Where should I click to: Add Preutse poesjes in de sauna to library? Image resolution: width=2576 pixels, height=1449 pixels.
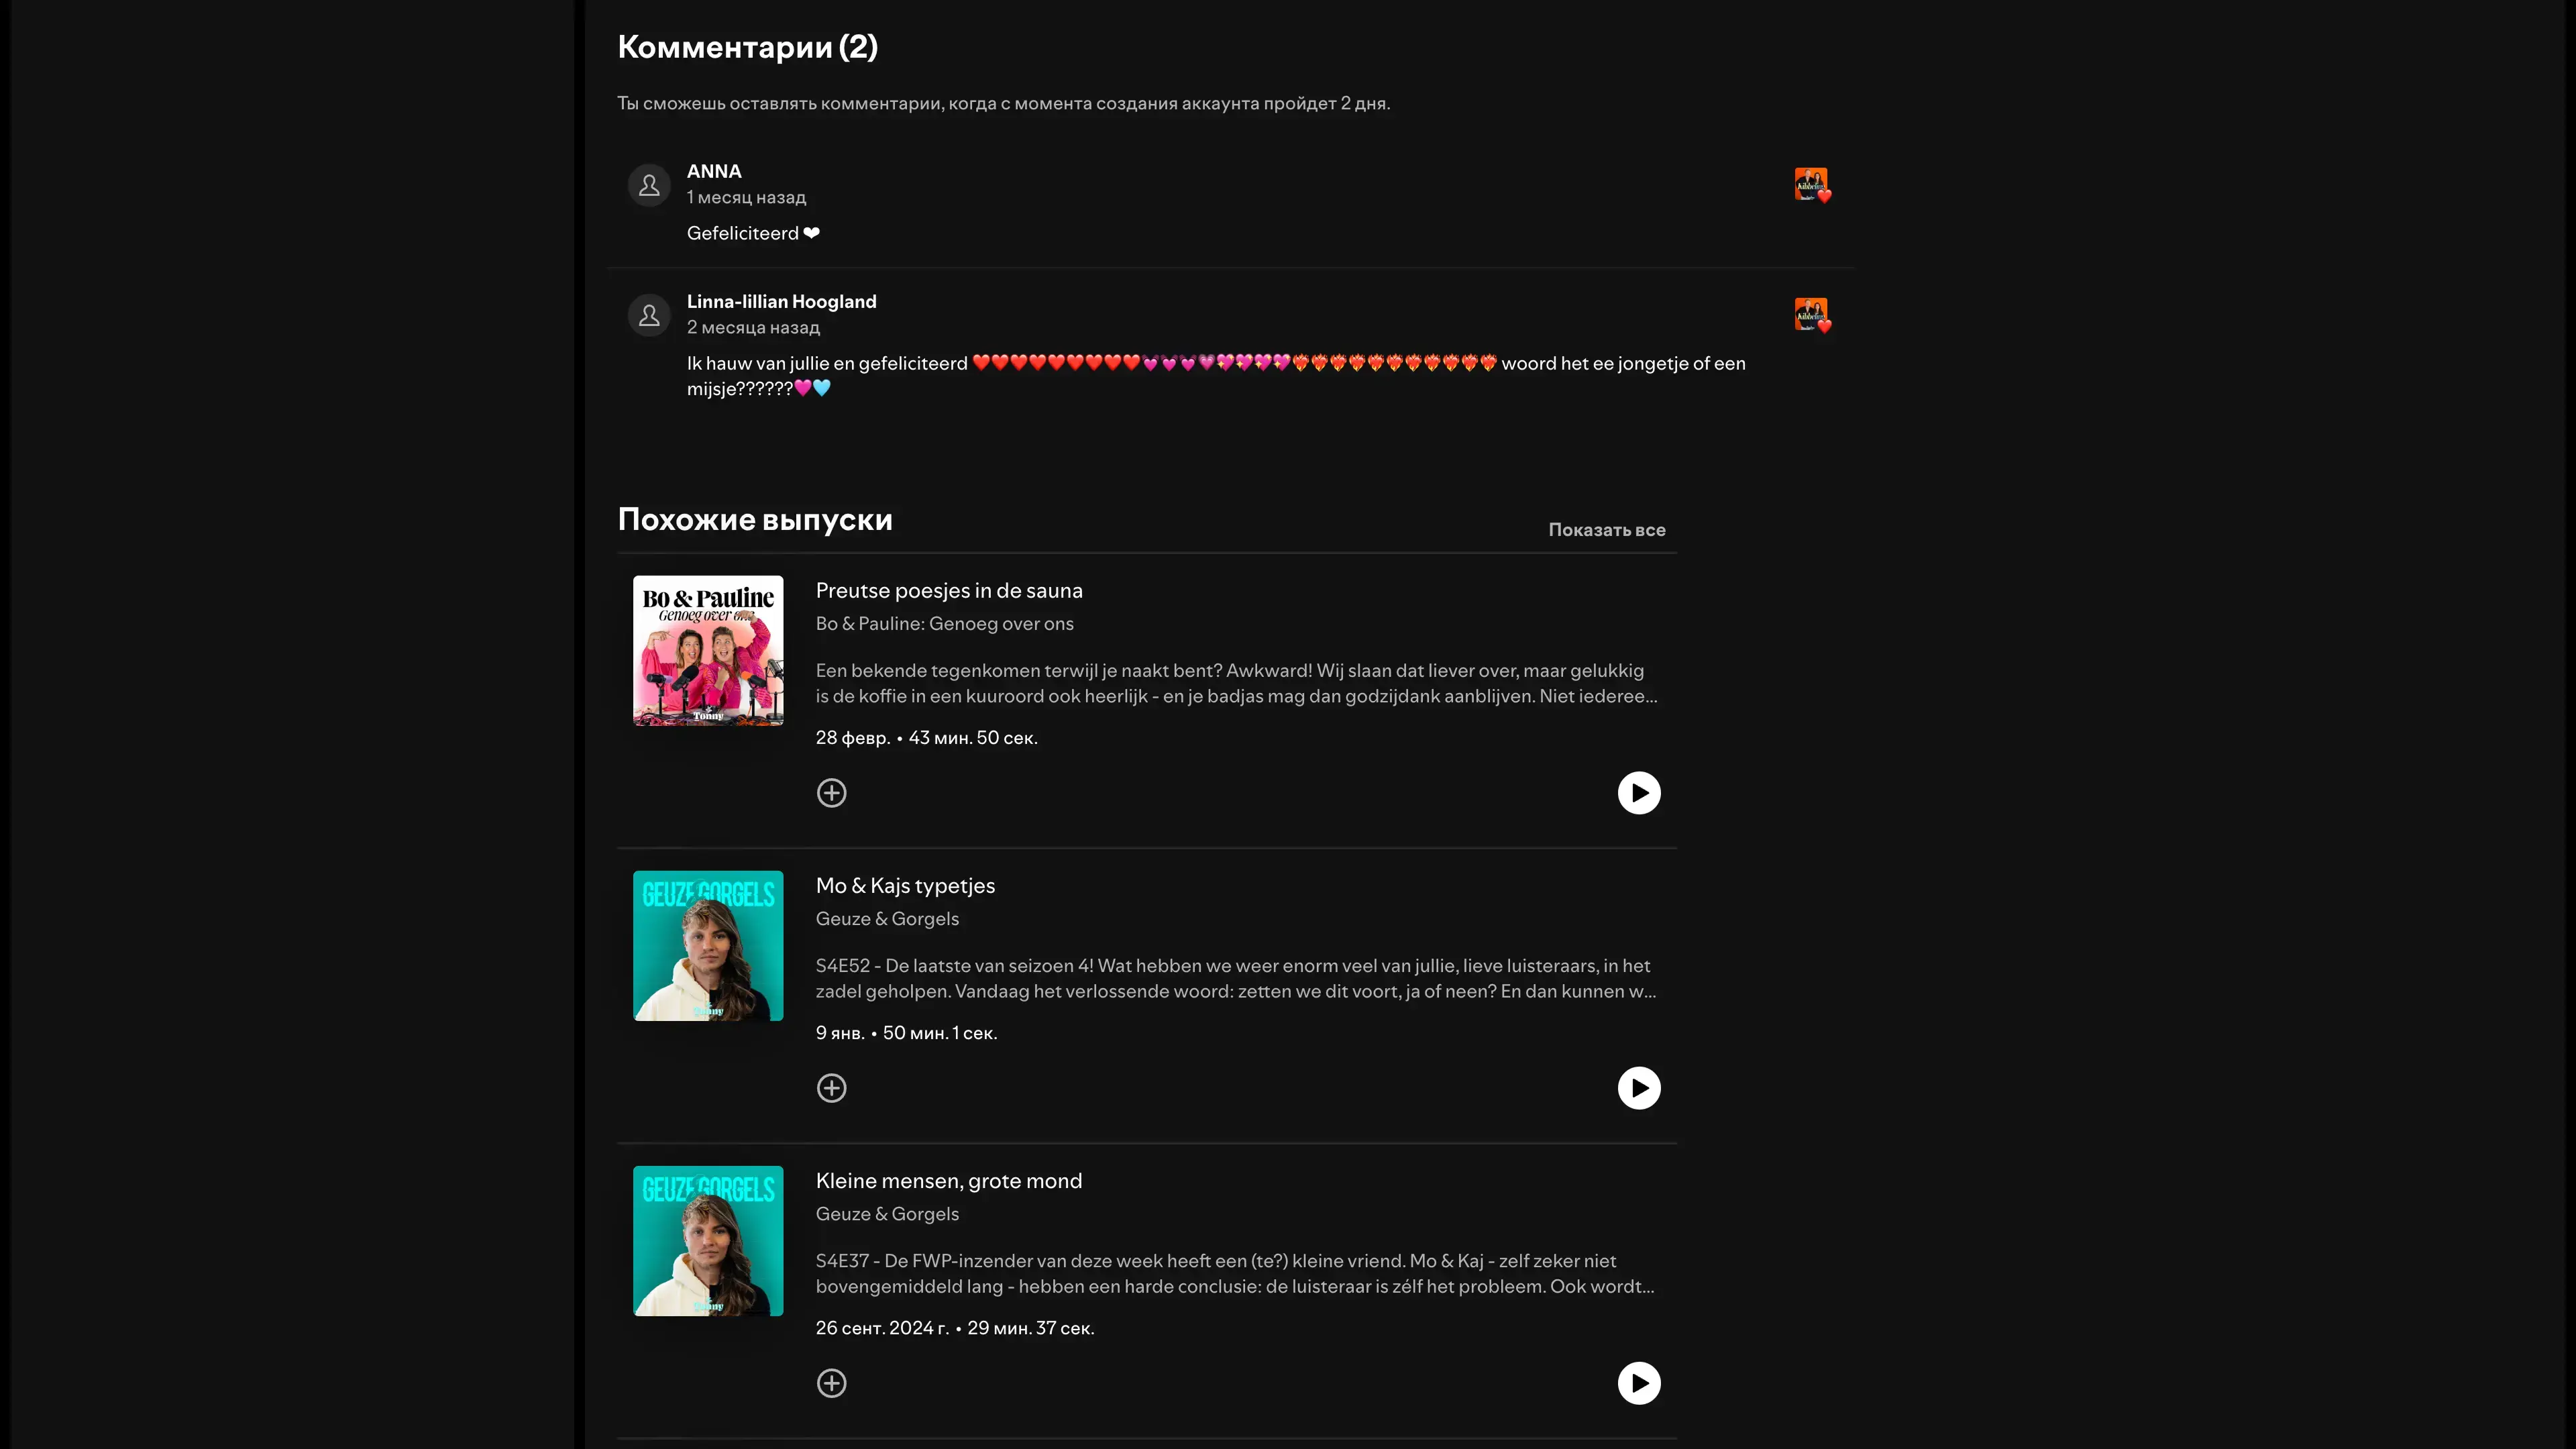(832, 793)
